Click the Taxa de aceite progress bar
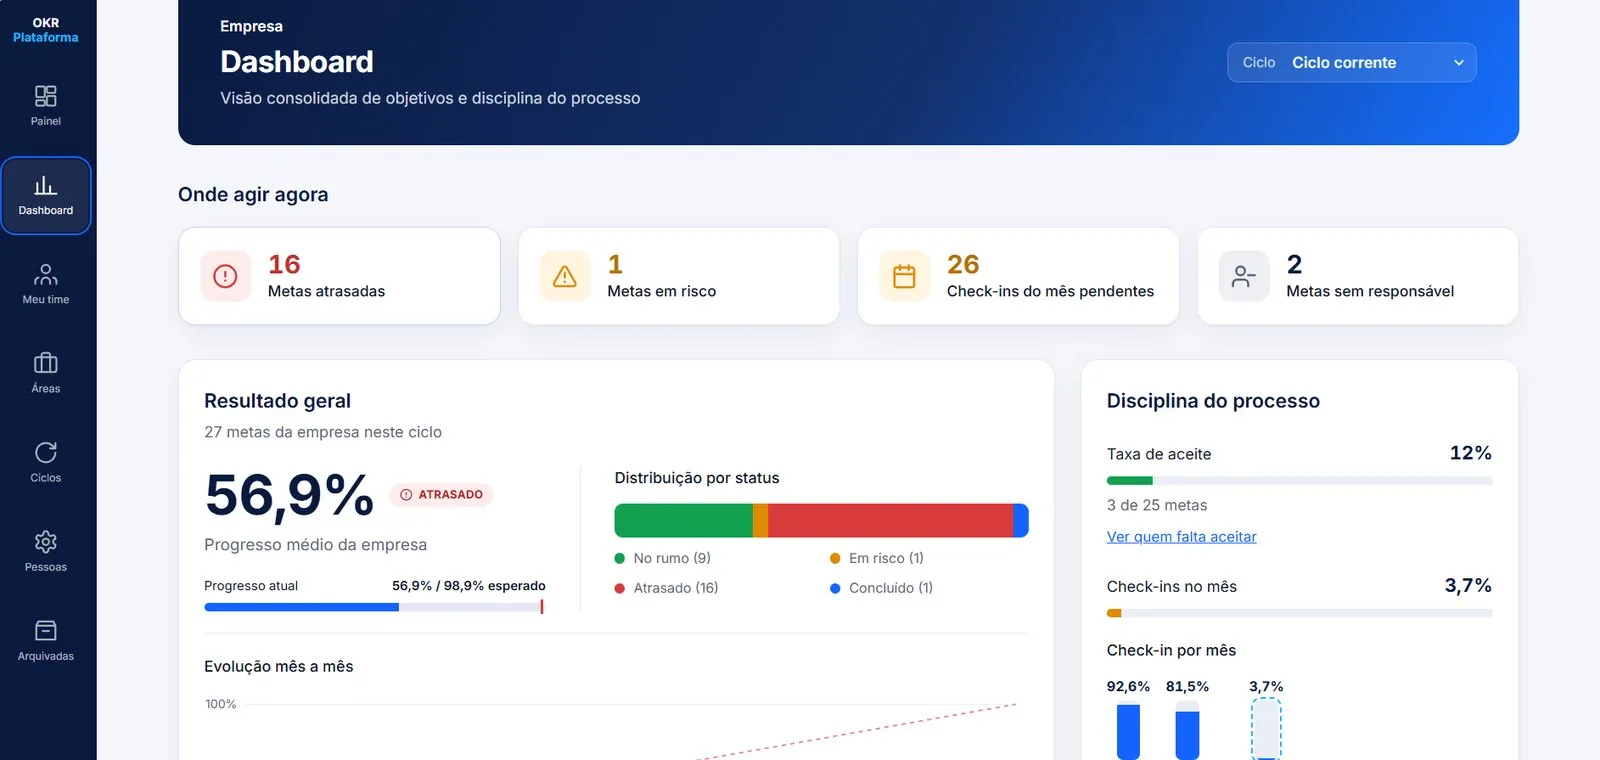 tap(1299, 481)
